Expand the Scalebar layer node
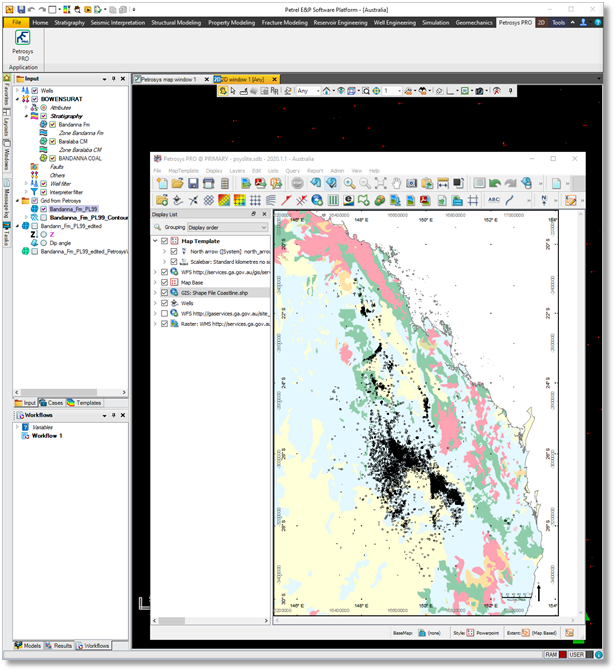This screenshot has width=616, height=672. 164,262
